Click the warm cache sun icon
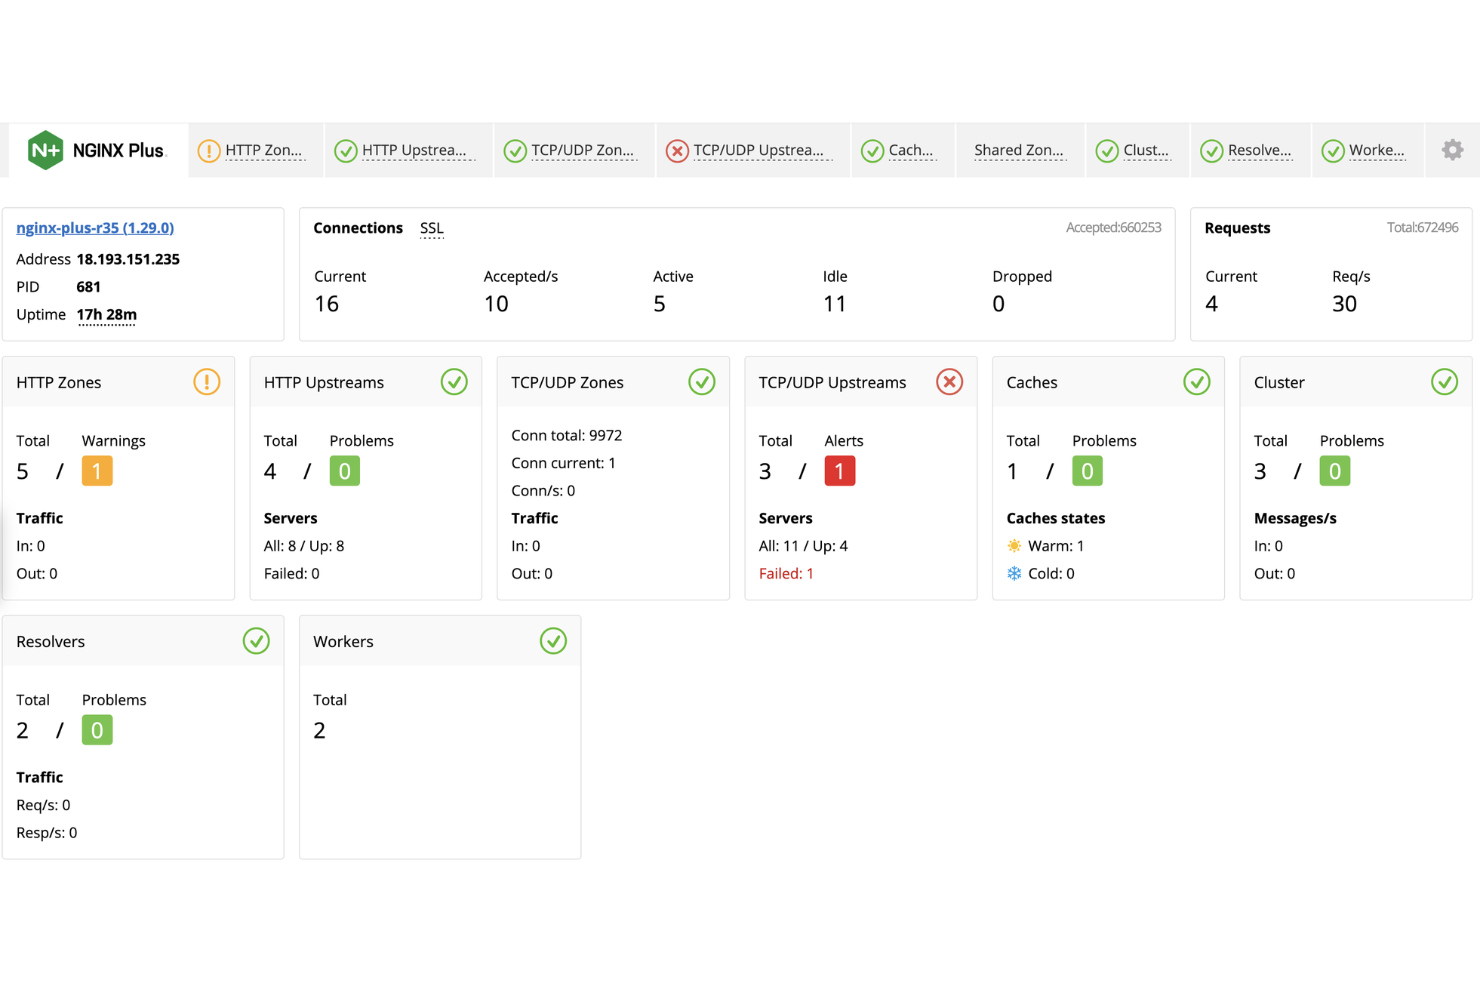1480x987 pixels. [x=1014, y=546]
